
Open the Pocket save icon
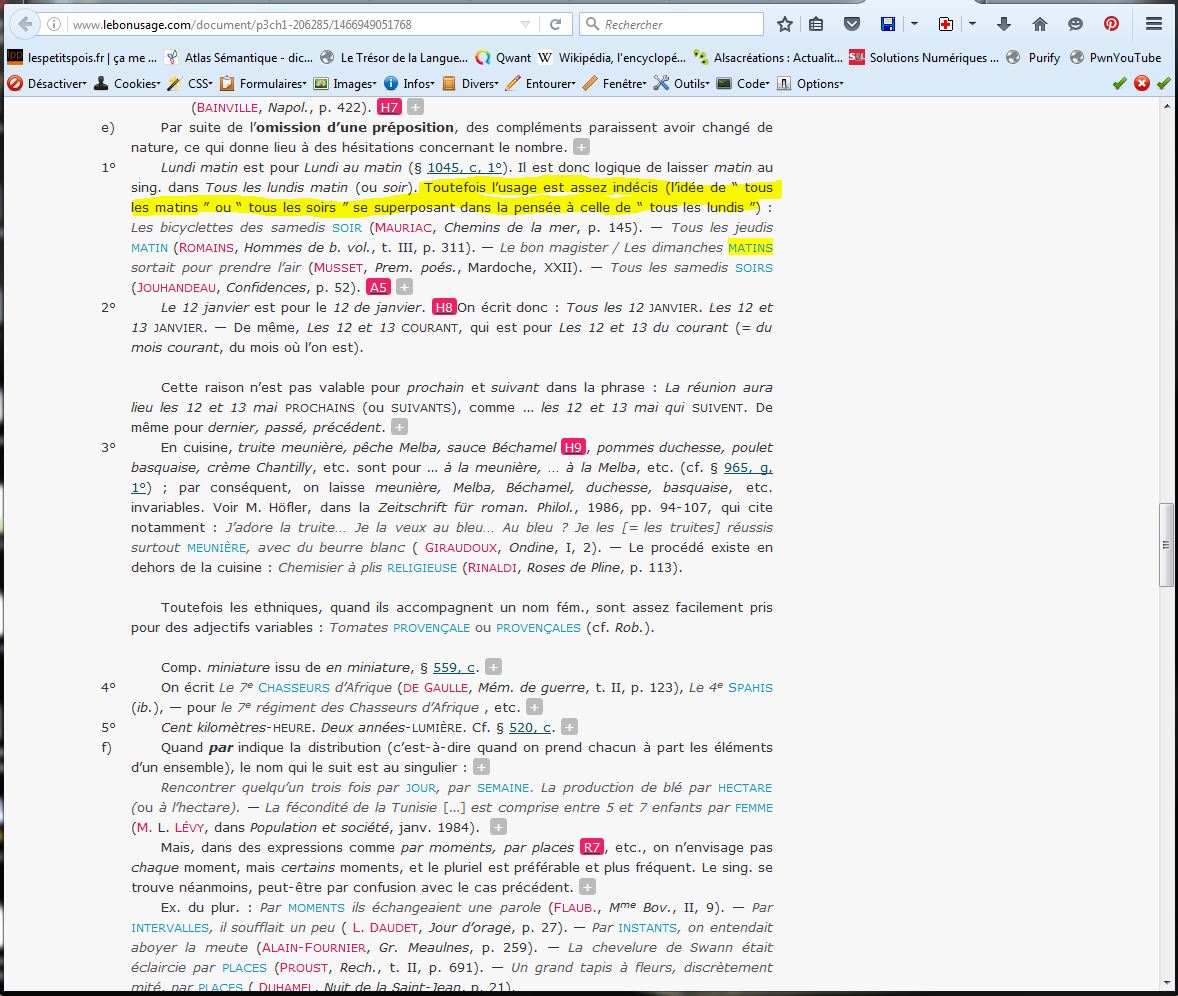point(851,24)
